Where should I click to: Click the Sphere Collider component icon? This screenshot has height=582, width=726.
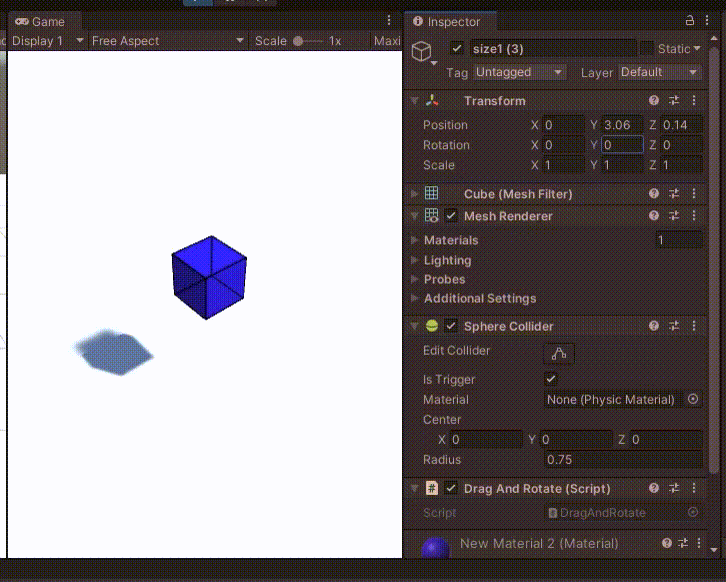click(432, 326)
